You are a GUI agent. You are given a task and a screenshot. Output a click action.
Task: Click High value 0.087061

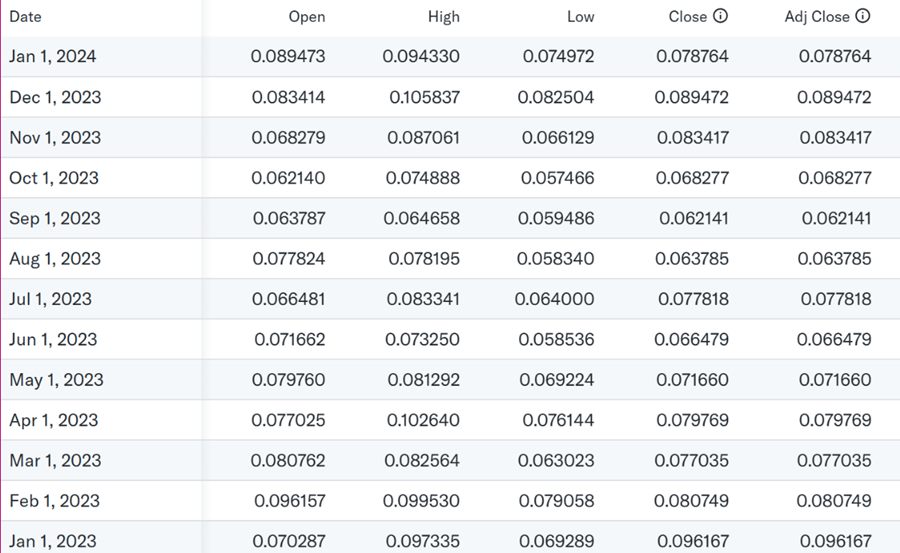424,137
